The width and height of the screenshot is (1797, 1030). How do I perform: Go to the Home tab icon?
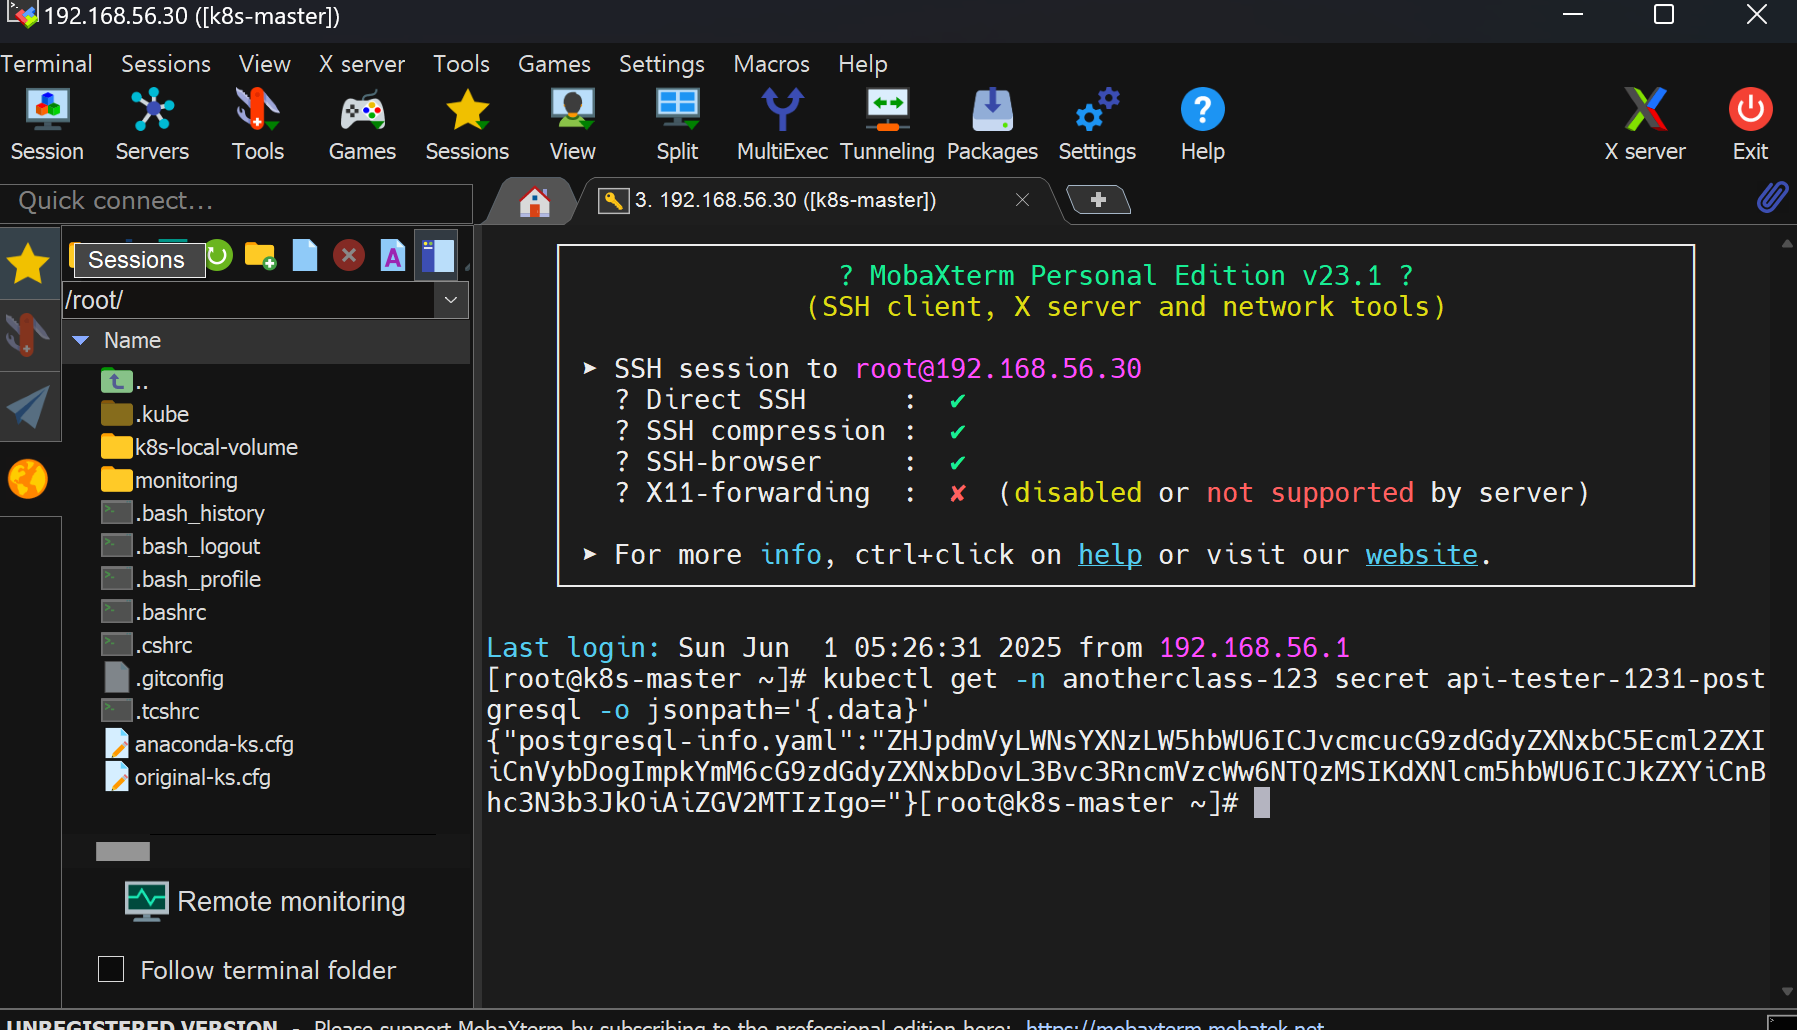(535, 201)
